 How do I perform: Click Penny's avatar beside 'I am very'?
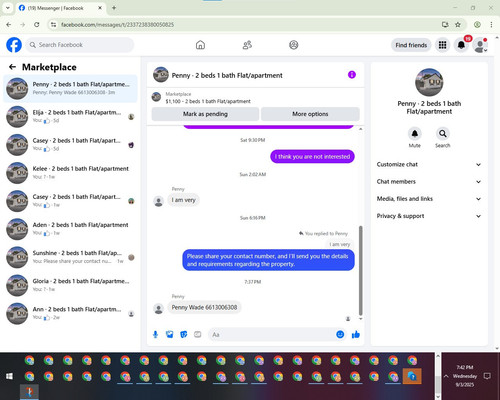tap(159, 201)
